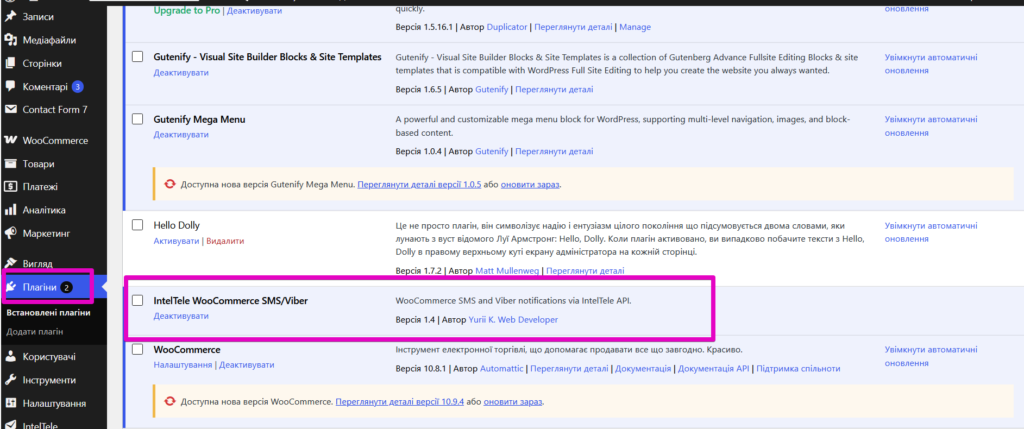Click update icon in Gutenify Mega Menu notice
The height and width of the screenshot is (429, 1024).
170,184
